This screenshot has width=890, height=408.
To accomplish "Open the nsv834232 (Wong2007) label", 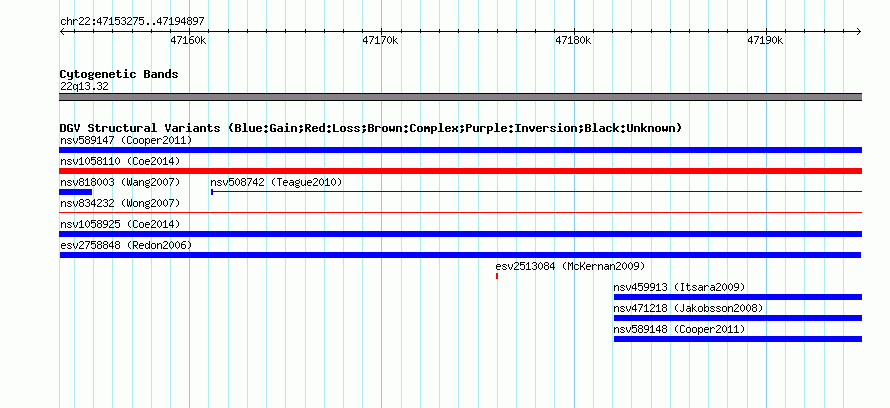I will pos(120,203).
